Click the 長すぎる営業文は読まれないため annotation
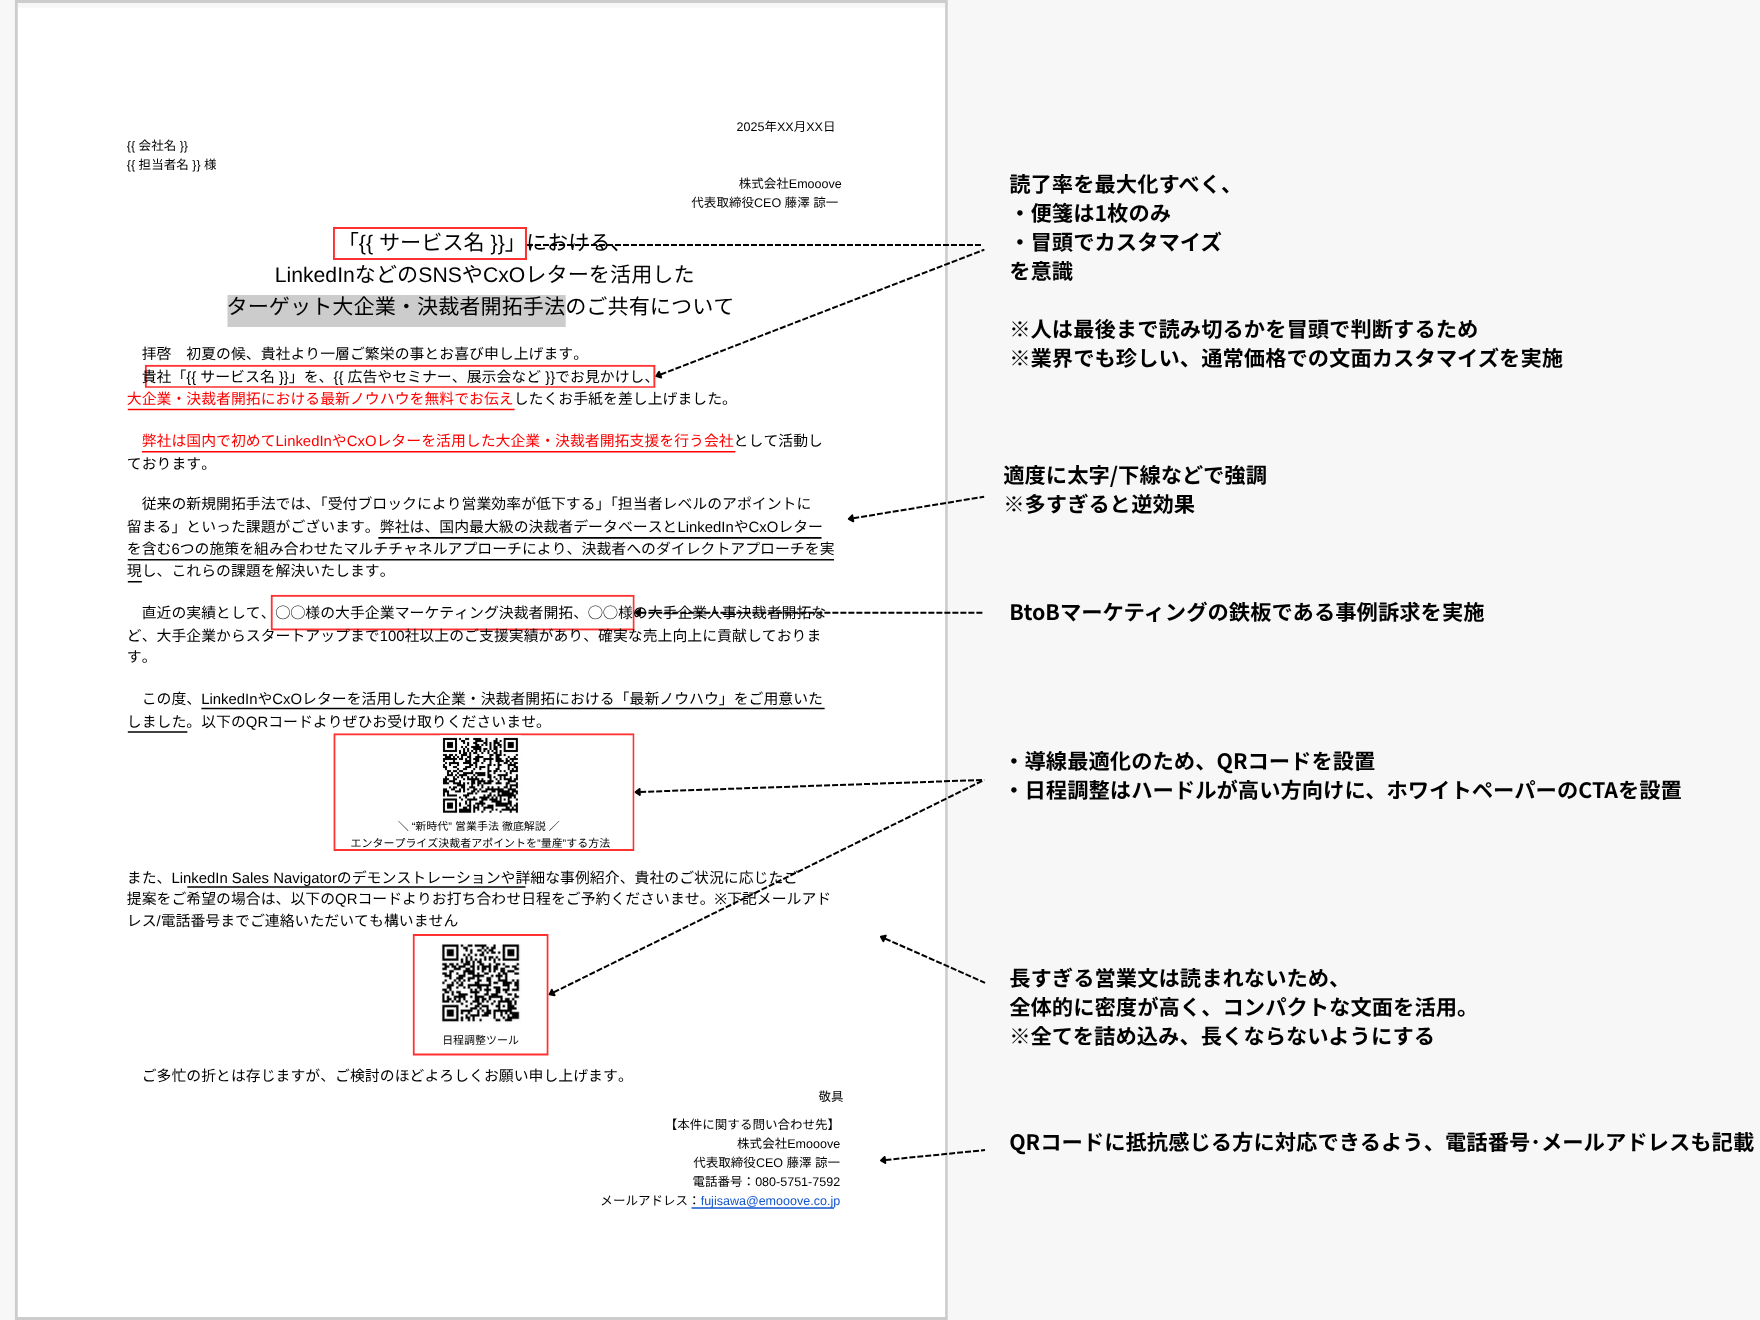This screenshot has height=1320, width=1760. click(x=1174, y=978)
